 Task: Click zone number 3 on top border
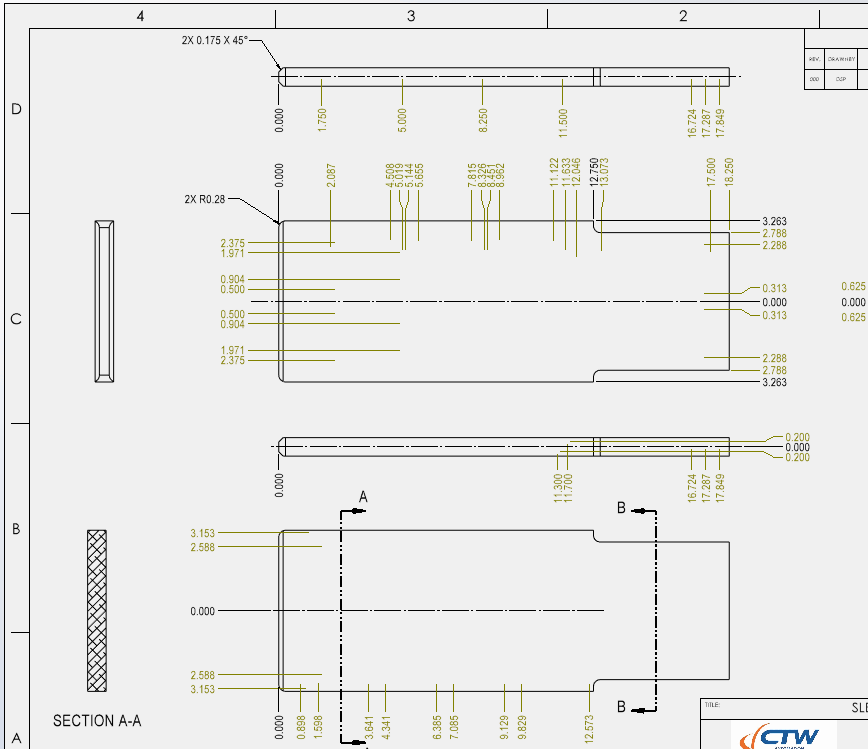(411, 16)
